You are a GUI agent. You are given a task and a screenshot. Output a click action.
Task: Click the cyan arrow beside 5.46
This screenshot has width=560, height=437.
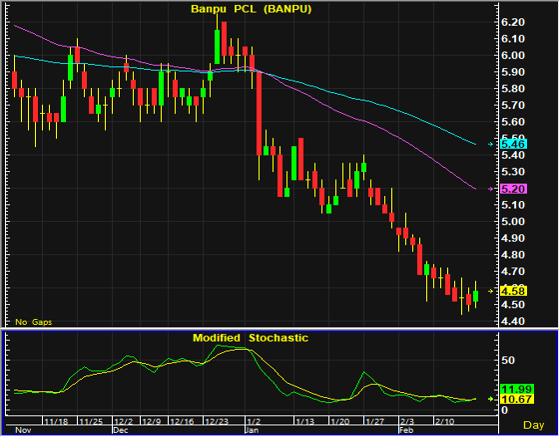(x=491, y=144)
